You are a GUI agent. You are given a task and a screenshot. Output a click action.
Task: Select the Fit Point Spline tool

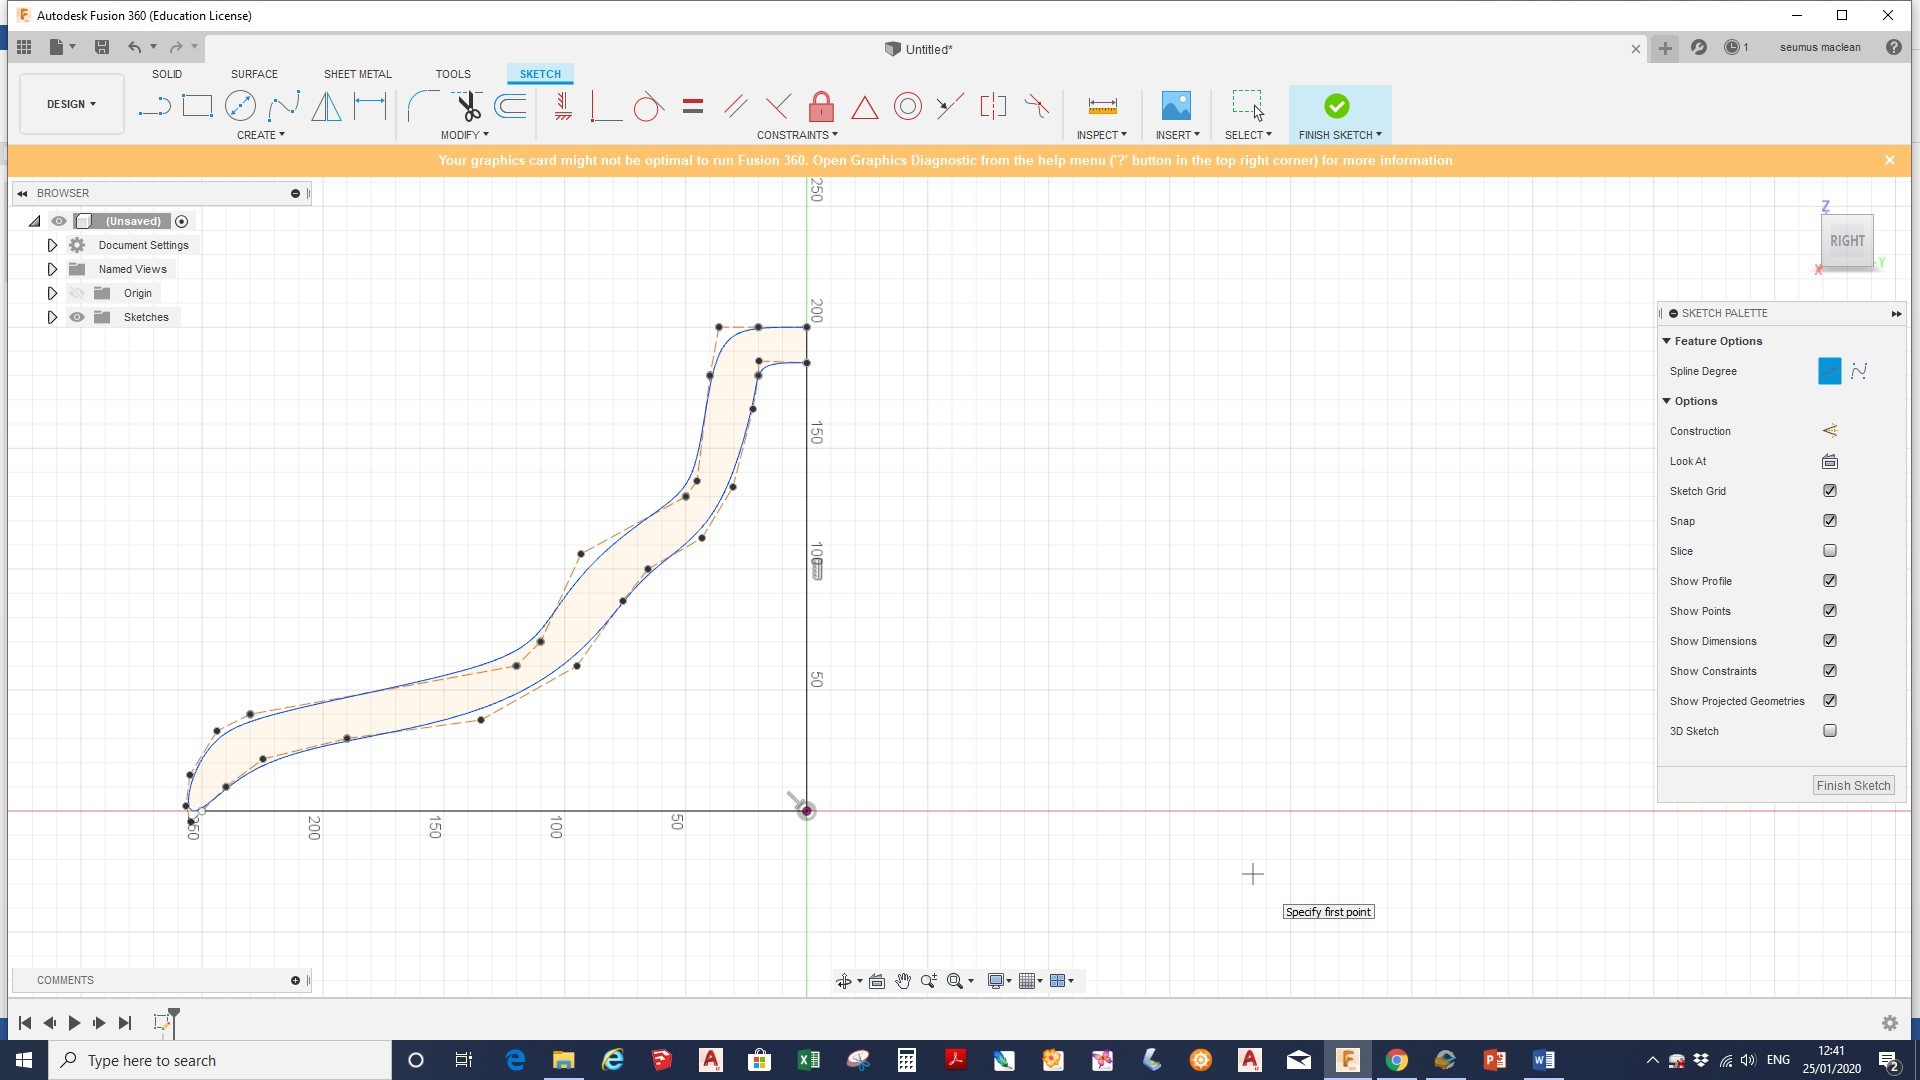(x=283, y=106)
